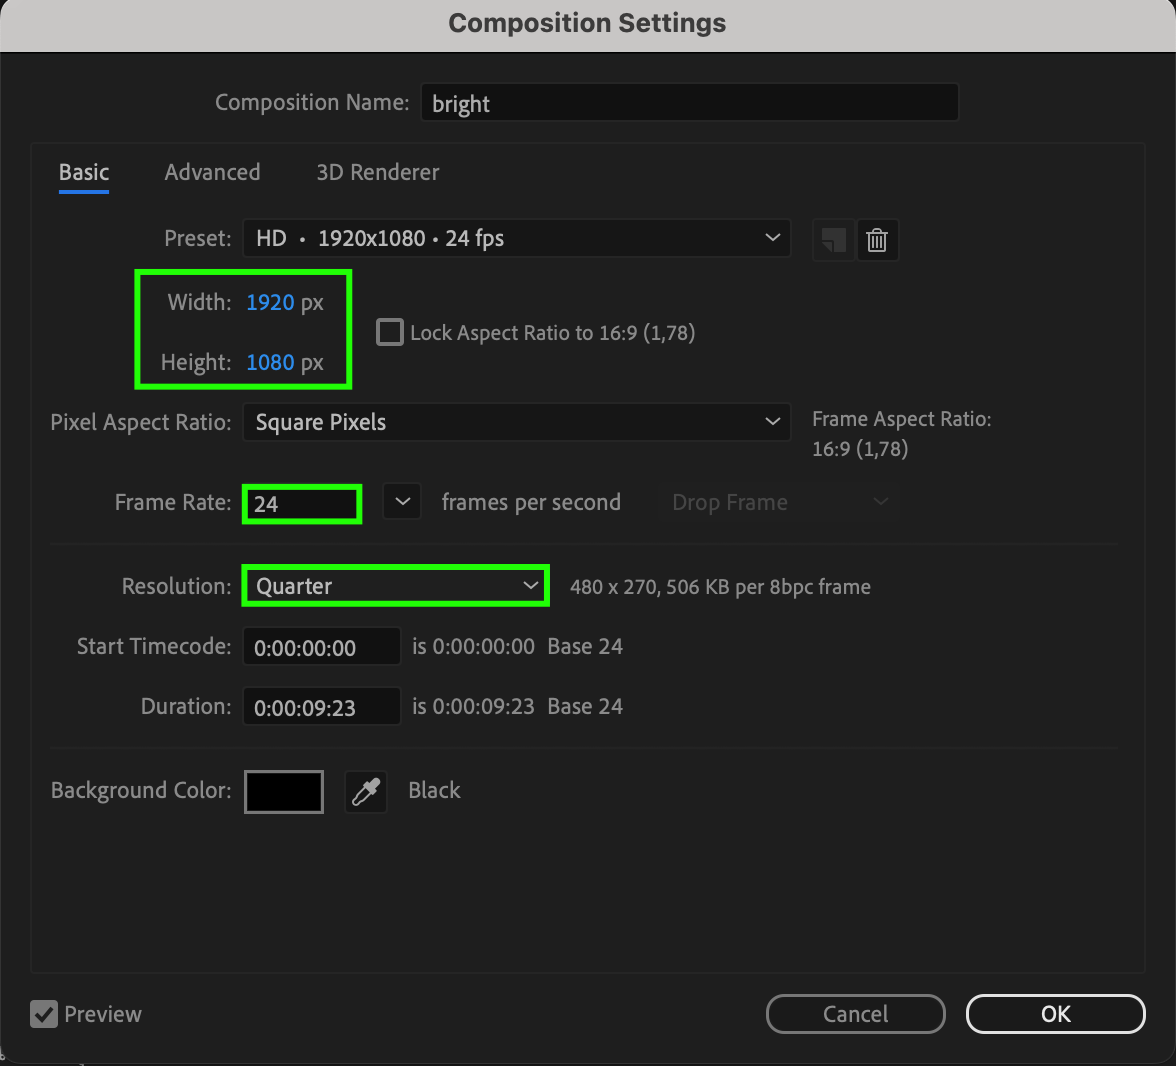Toggle the Preview checkbox
Viewport: 1176px width, 1066px height.
pyautogui.click(x=44, y=1014)
